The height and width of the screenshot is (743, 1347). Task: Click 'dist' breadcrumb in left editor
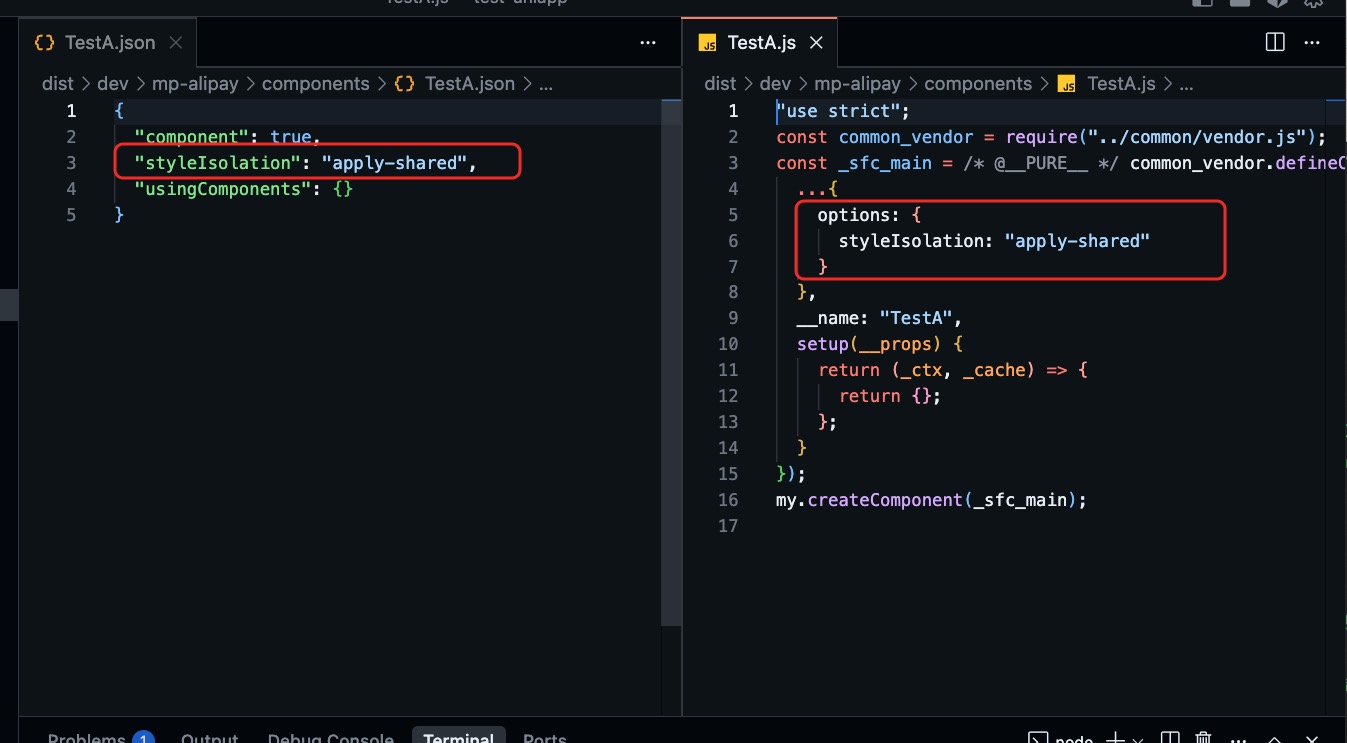click(57, 84)
